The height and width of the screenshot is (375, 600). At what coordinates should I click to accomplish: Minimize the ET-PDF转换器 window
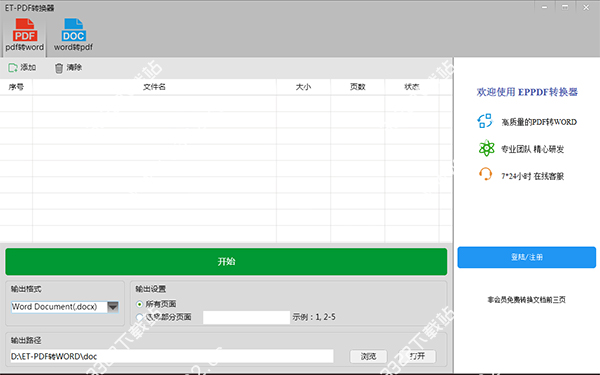(x=545, y=7)
